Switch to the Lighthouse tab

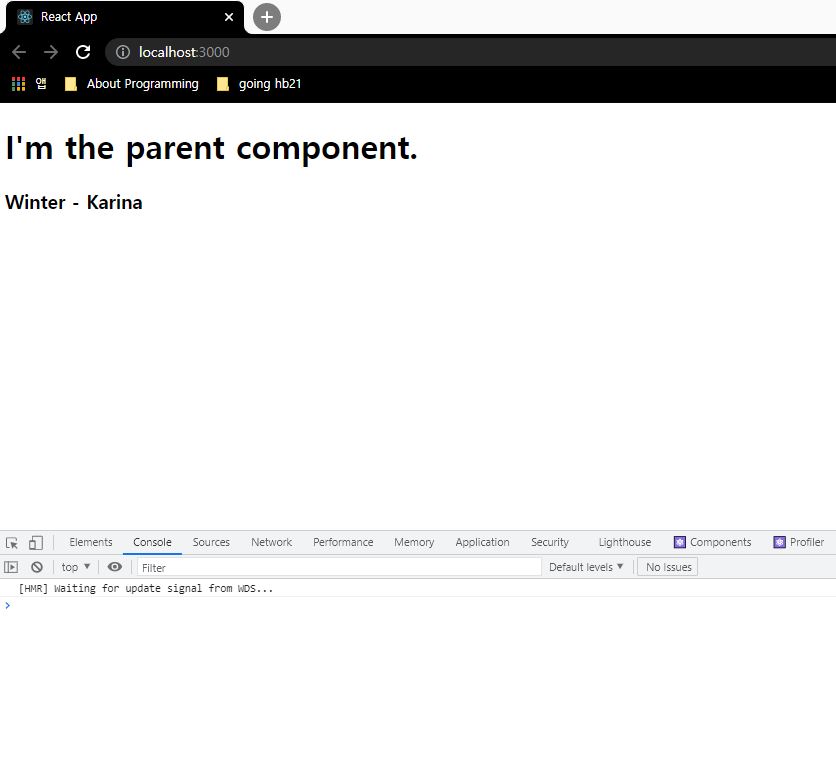point(624,542)
